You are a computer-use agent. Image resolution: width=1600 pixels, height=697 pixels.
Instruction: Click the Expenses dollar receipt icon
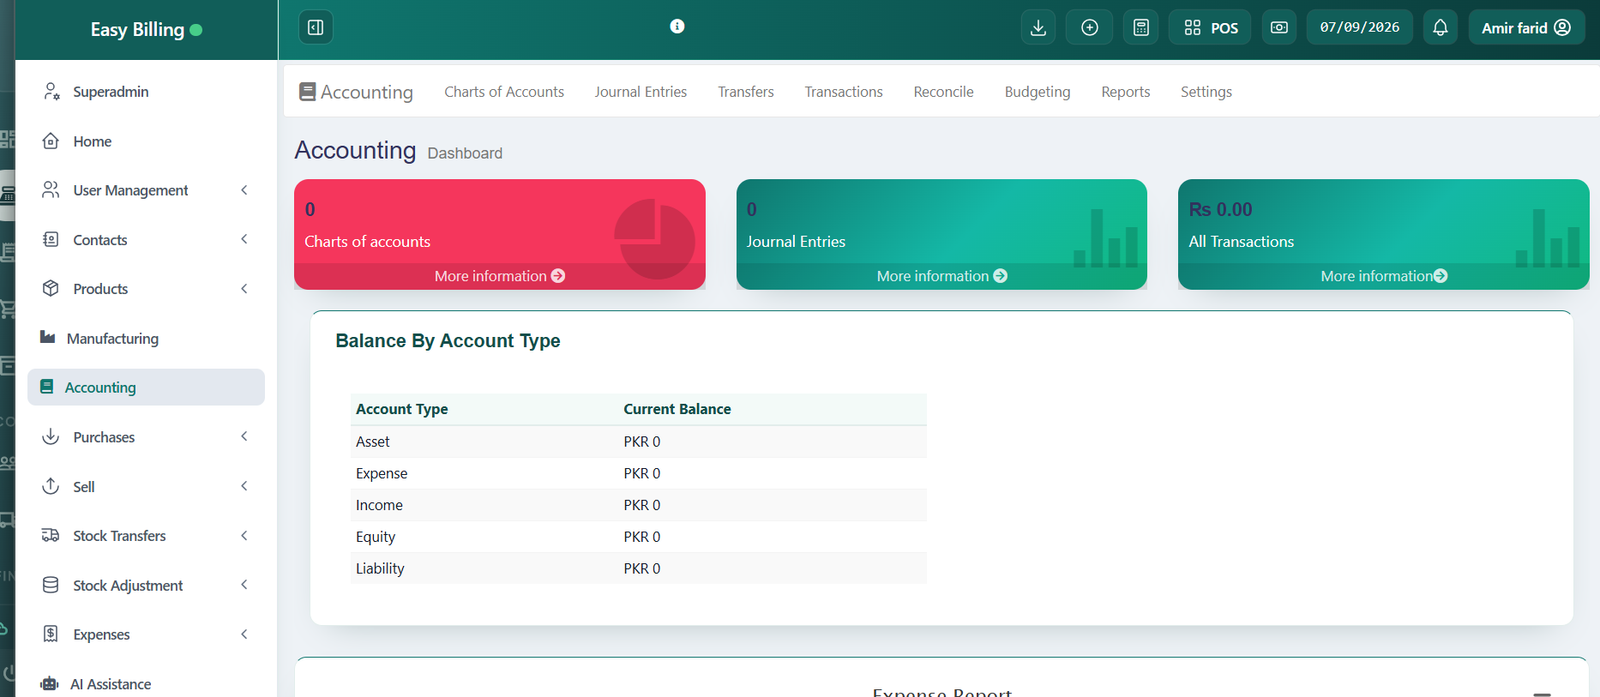tap(51, 634)
